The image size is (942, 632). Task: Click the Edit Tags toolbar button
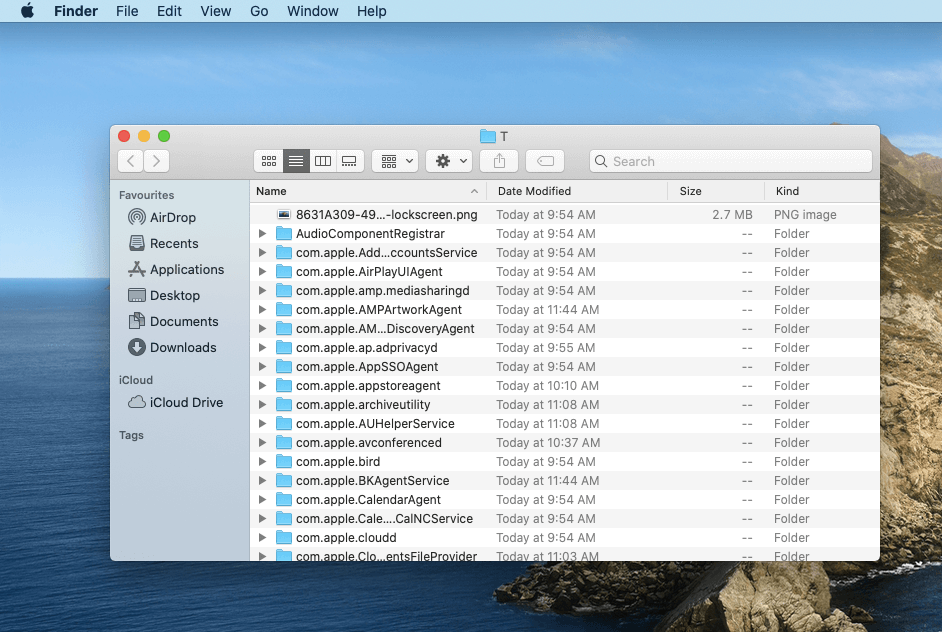pos(545,161)
